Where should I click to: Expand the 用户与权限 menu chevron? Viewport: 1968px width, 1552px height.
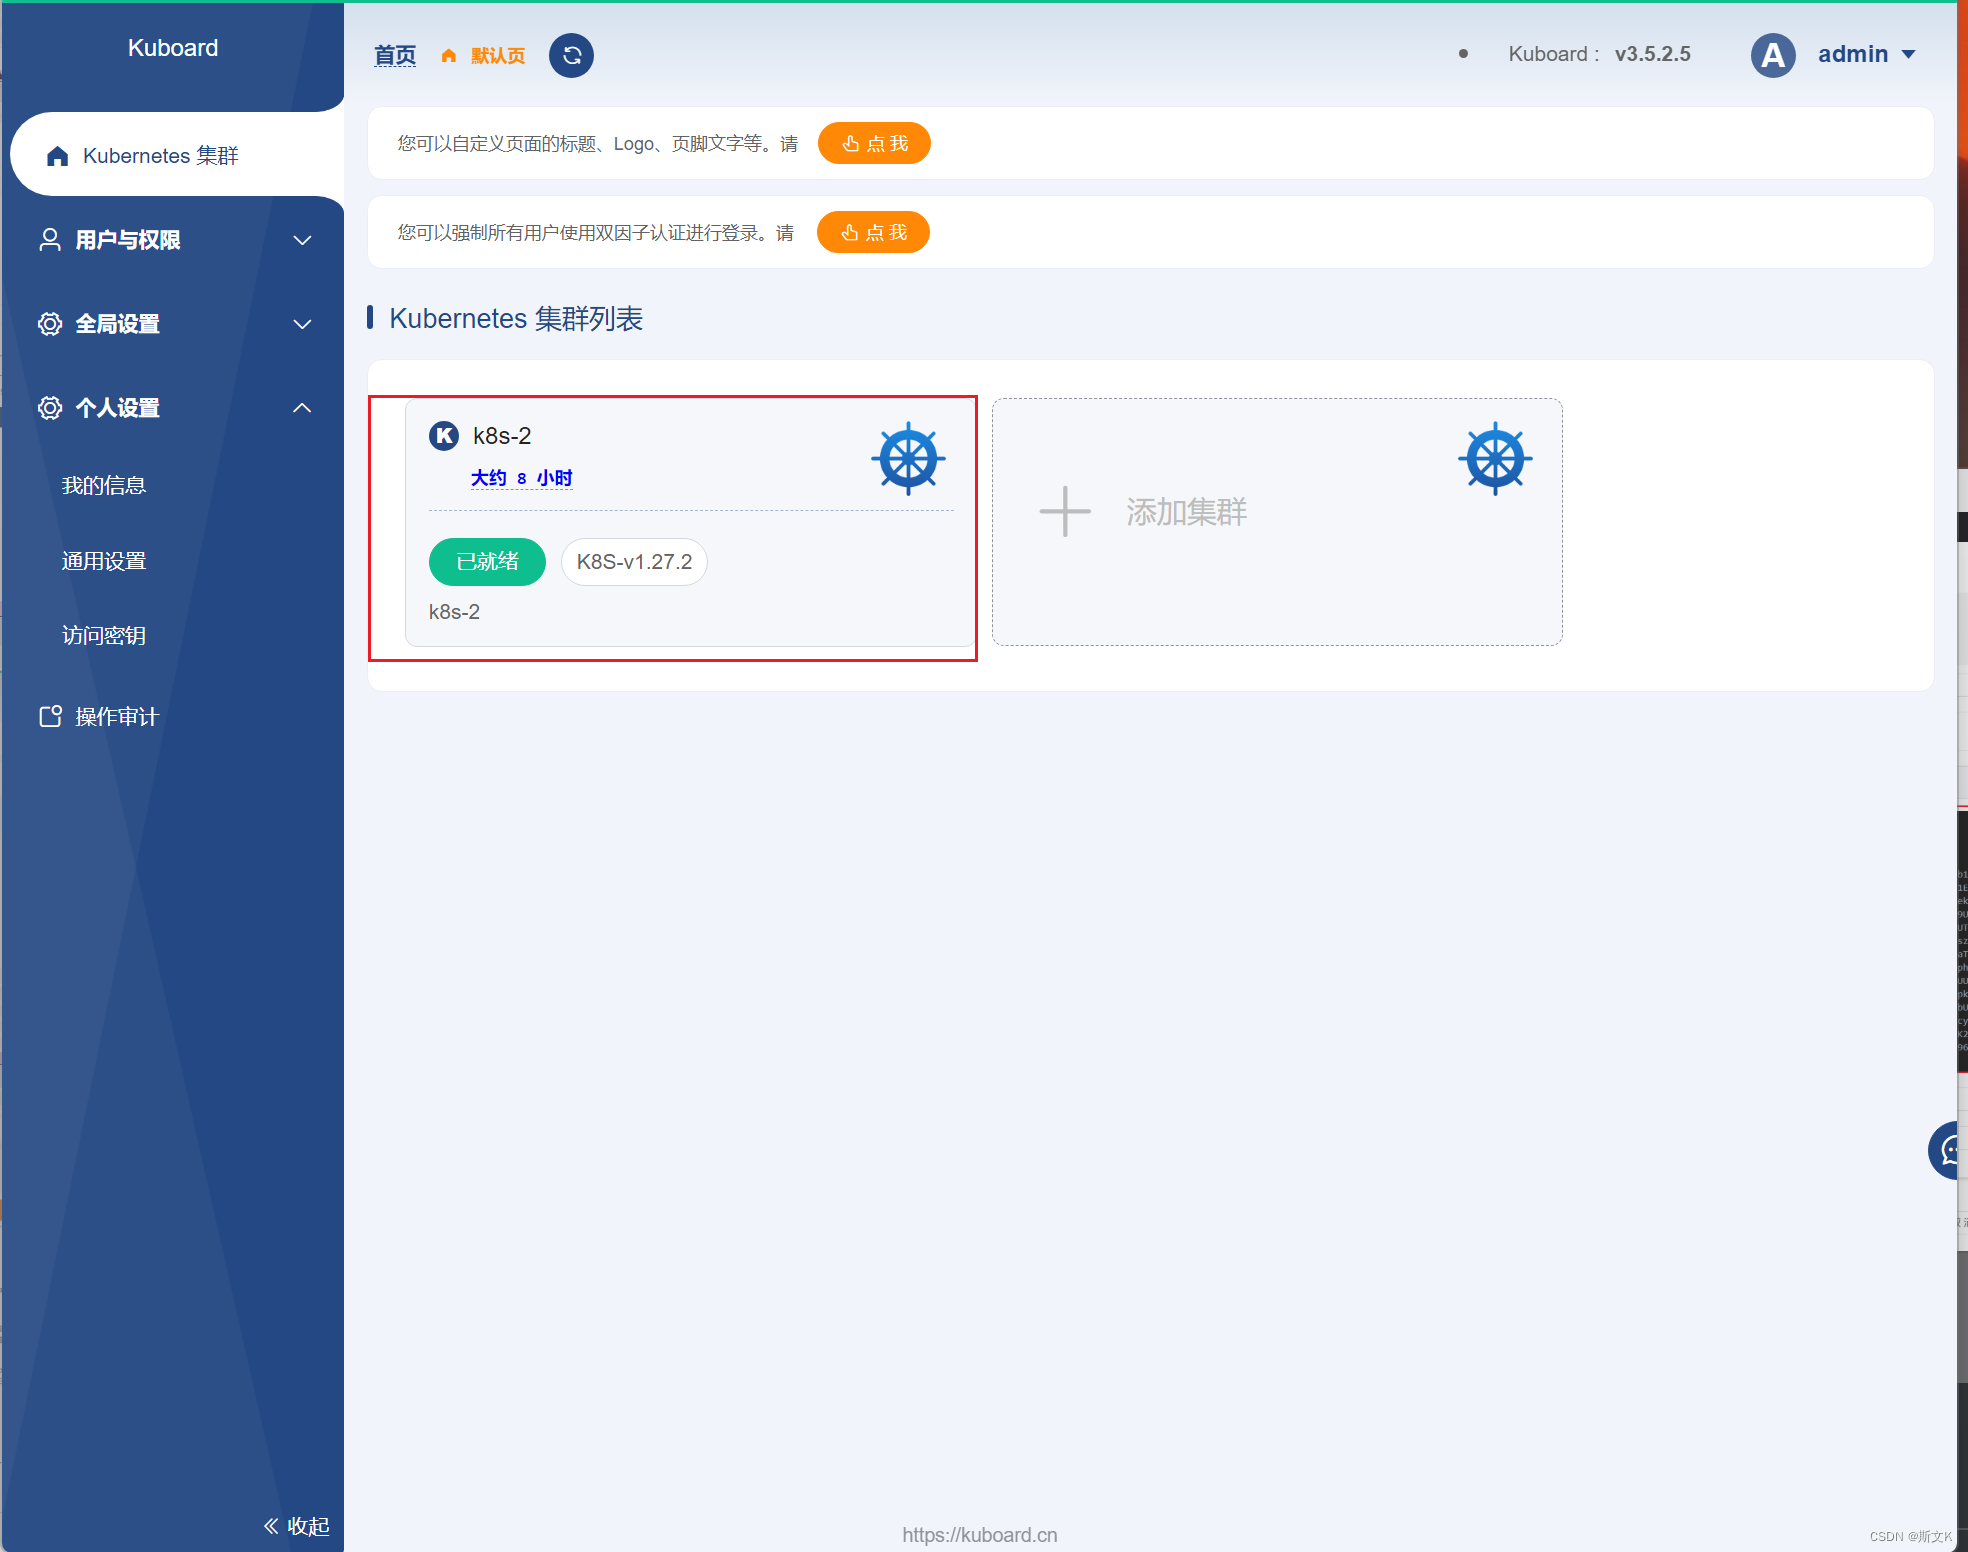(302, 240)
